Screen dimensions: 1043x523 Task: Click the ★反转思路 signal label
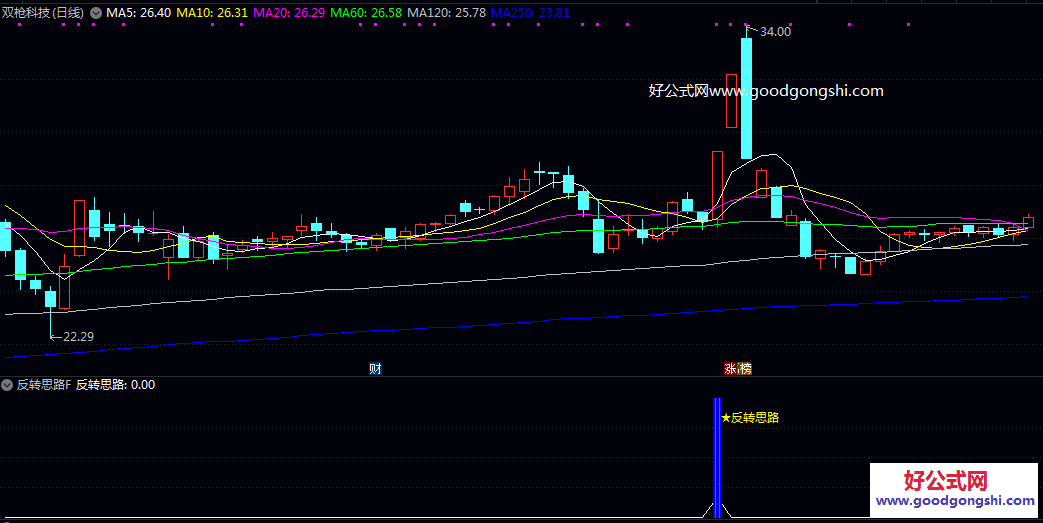point(750,418)
